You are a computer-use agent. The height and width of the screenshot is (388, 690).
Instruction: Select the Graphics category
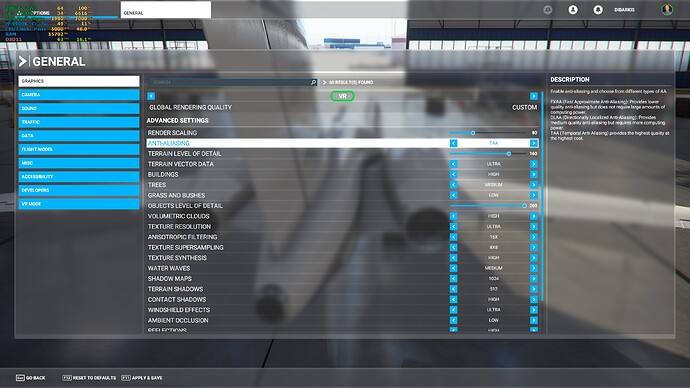pos(79,81)
